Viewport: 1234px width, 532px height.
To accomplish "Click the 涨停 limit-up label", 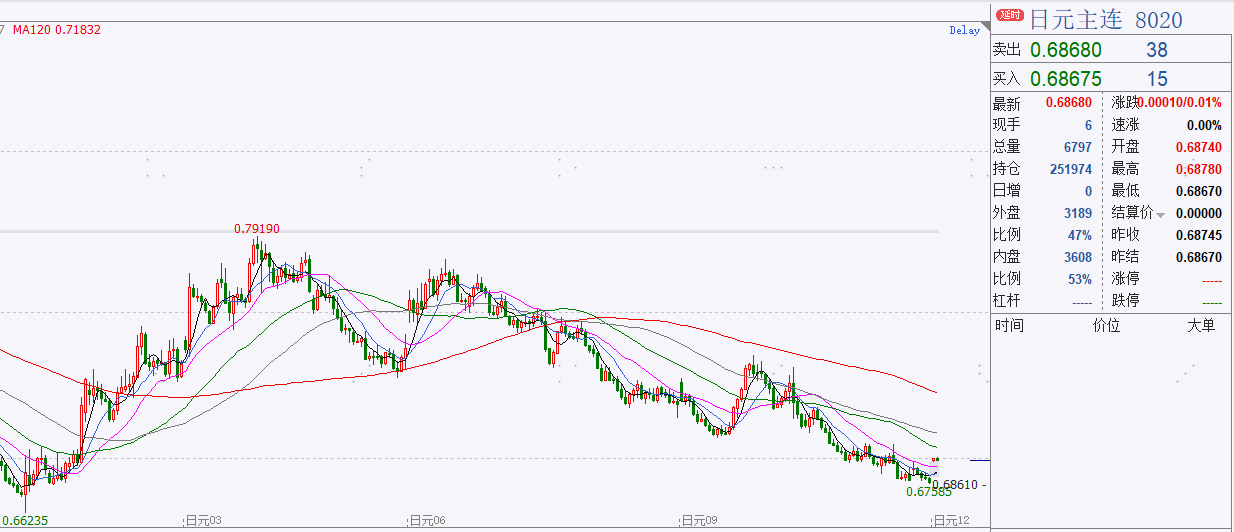I will point(1125,279).
